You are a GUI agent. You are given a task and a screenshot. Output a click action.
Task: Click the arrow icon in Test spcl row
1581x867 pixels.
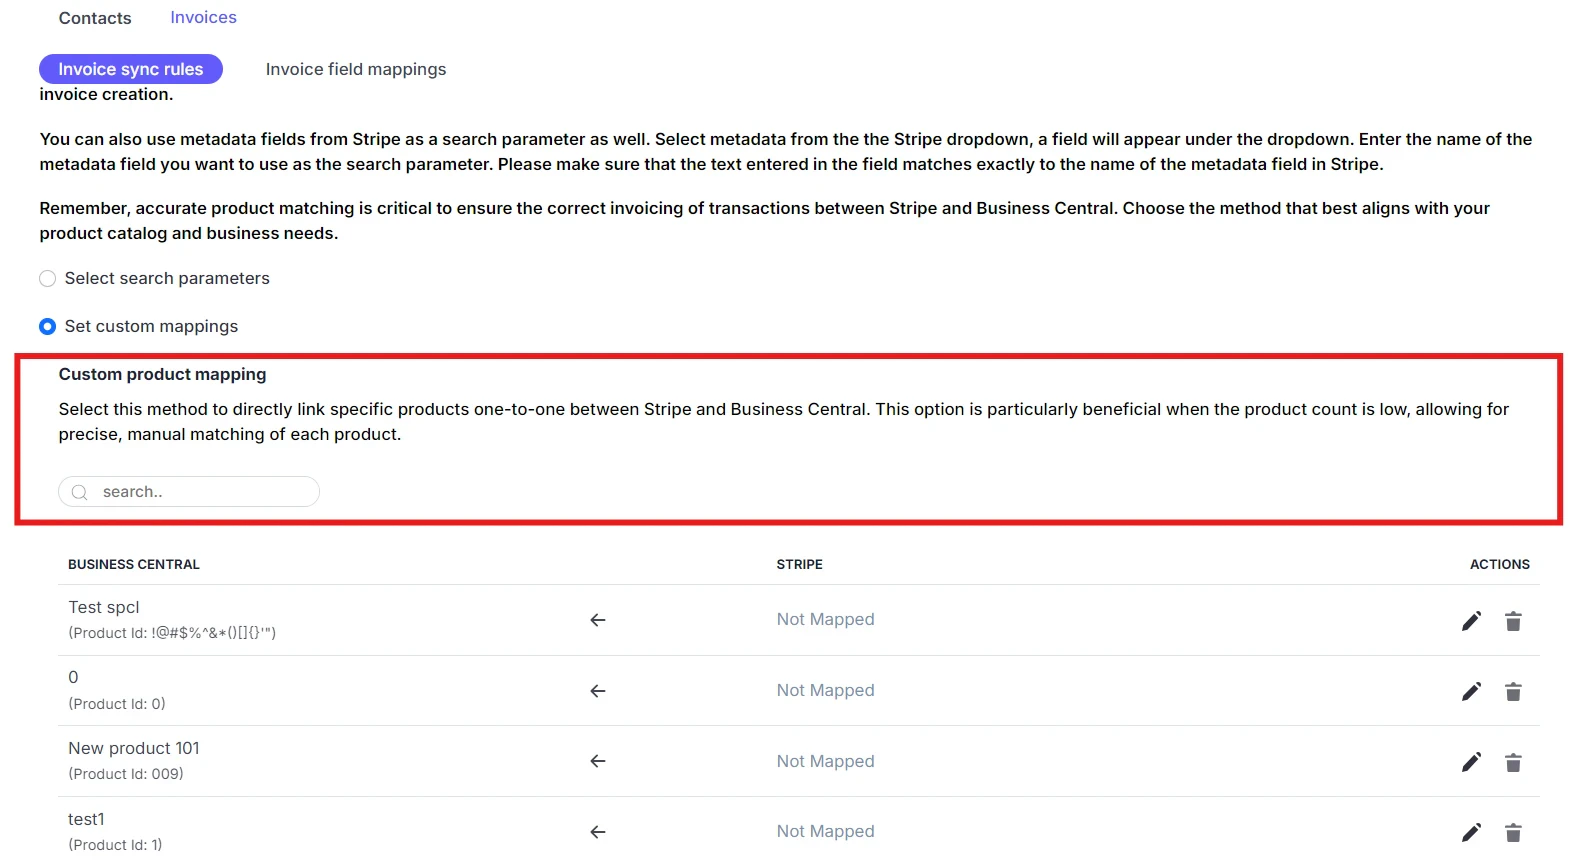pyautogui.click(x=598, y=620)
